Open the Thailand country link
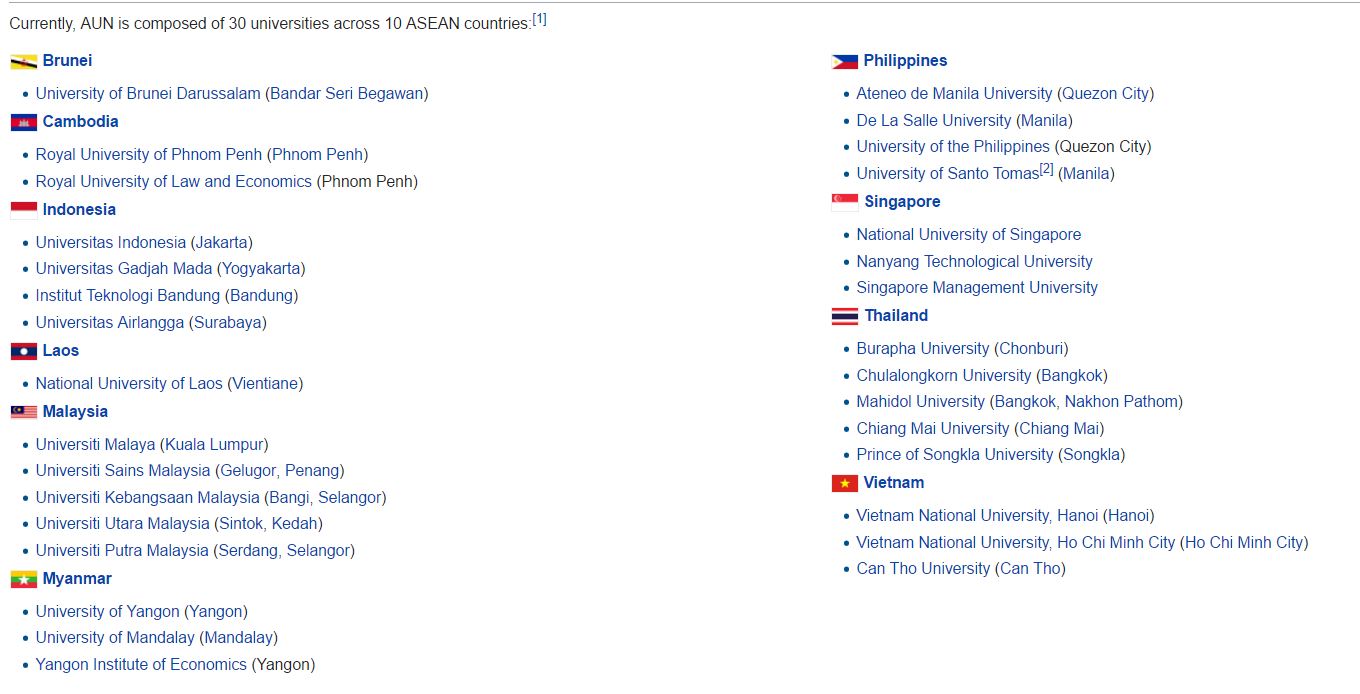Viewport: 1360px width, 694px height. tap(896, 315)
